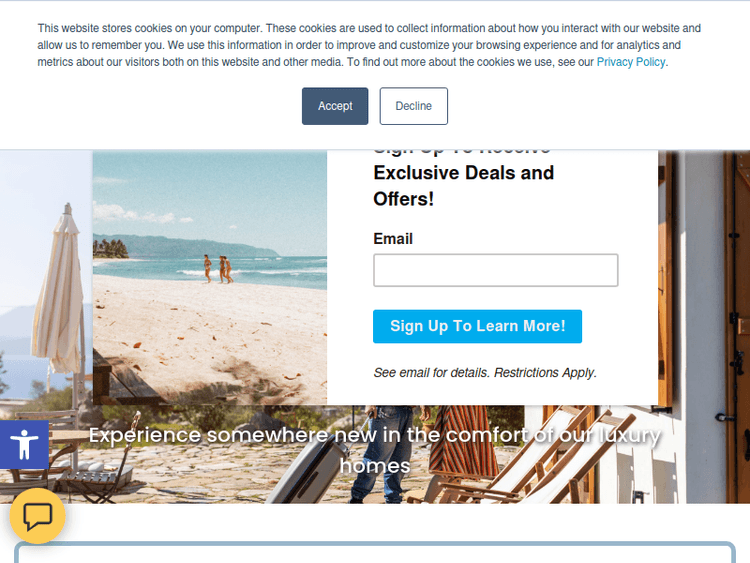Click the rolling suitcase in hero image
The image size is (750, 563).
(x=316, y=466)
